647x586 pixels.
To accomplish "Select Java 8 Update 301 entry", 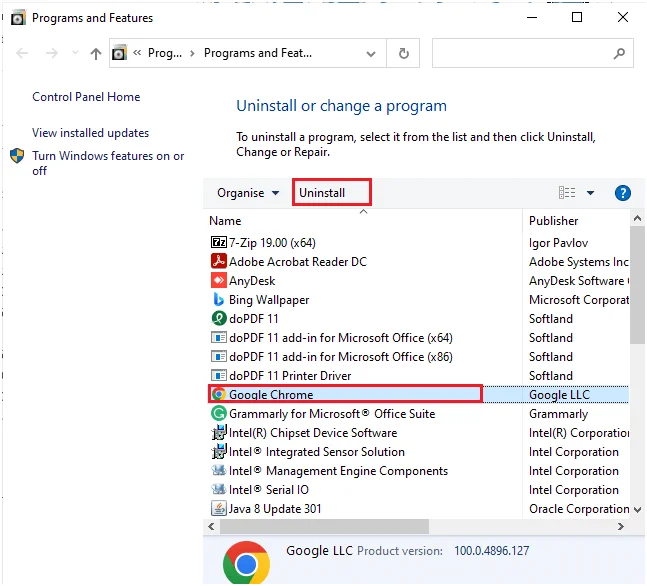I will [x=275, y=508].
